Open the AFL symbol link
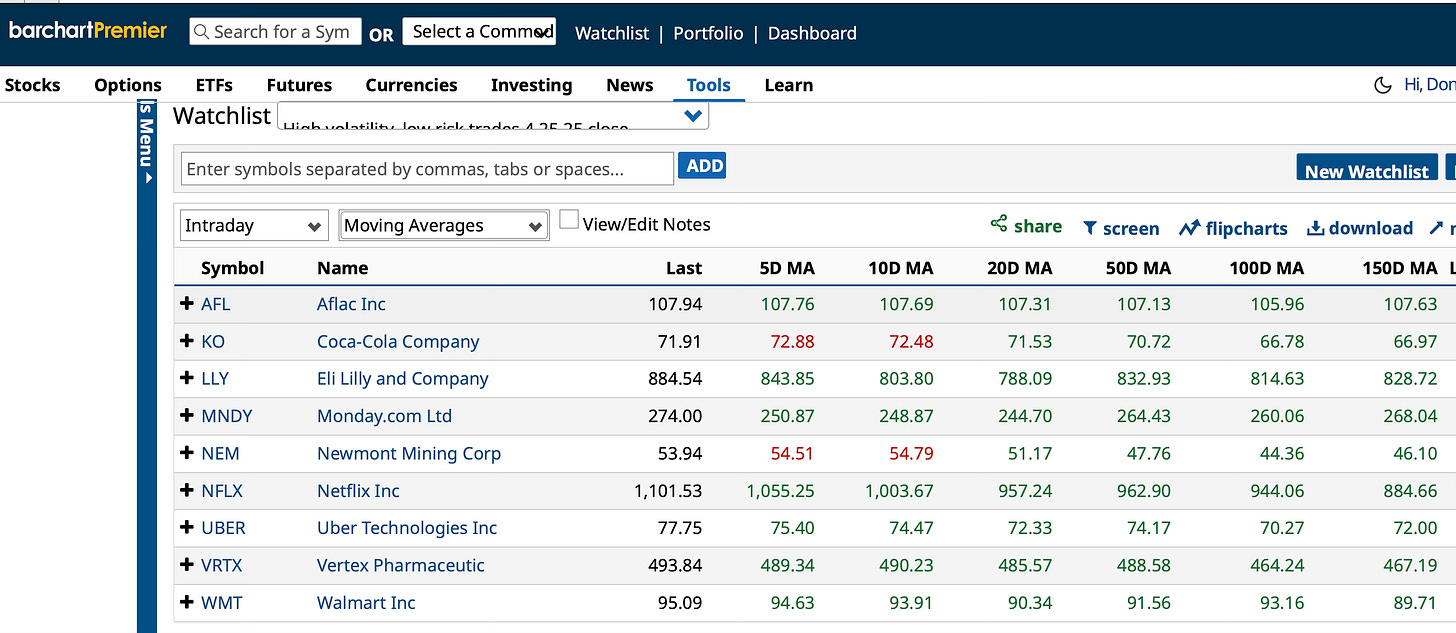Screen dimensions: 1456x633 pyautogui.click(x=215, y=304)
